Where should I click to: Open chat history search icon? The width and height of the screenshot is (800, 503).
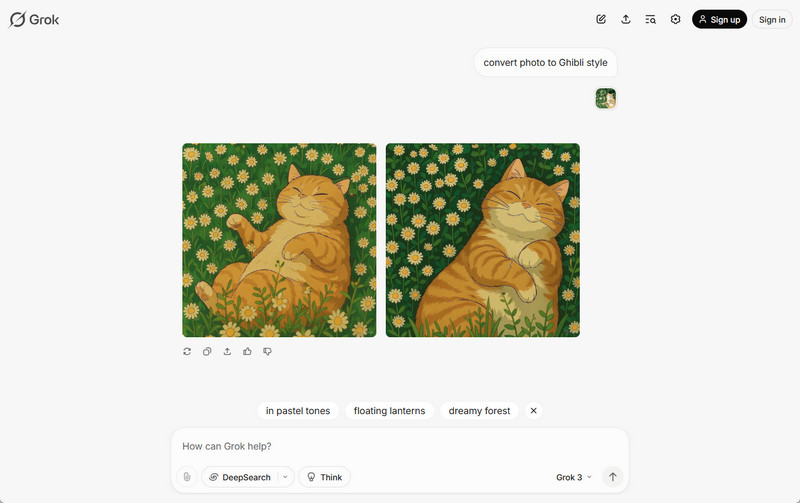(x=651, y=19)
